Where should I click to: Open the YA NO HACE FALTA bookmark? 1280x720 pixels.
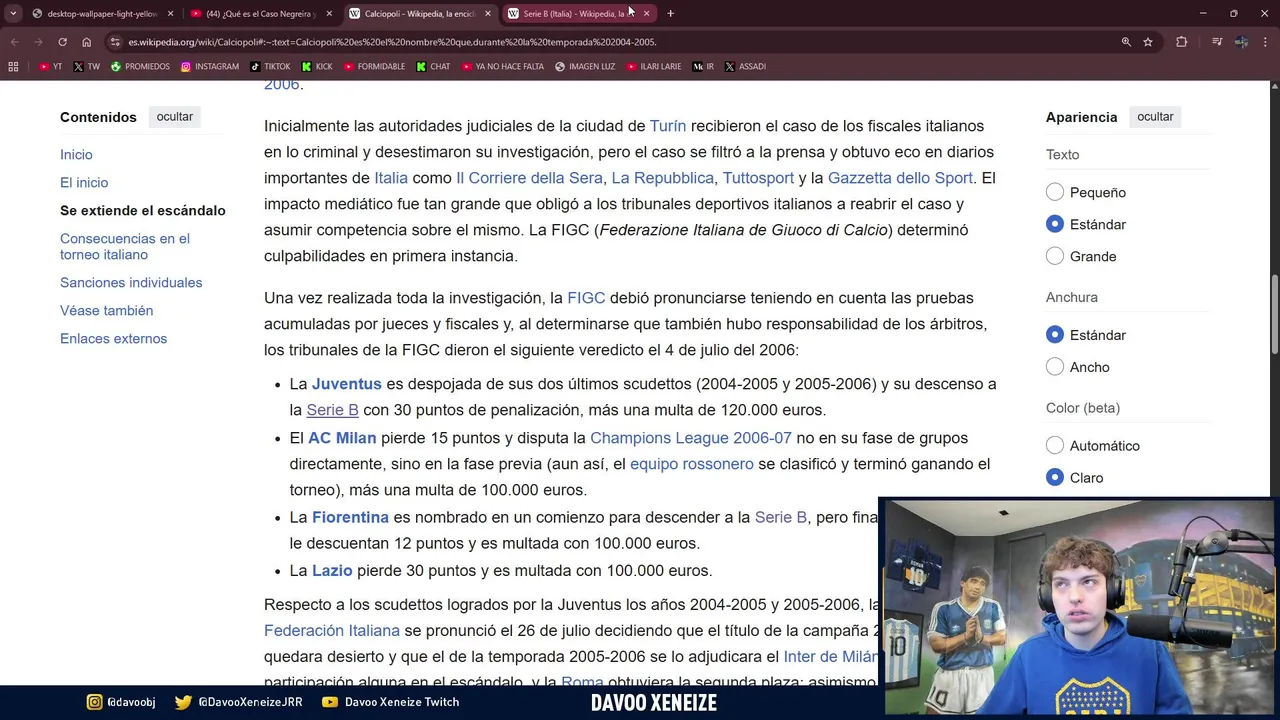pos(503,66)
